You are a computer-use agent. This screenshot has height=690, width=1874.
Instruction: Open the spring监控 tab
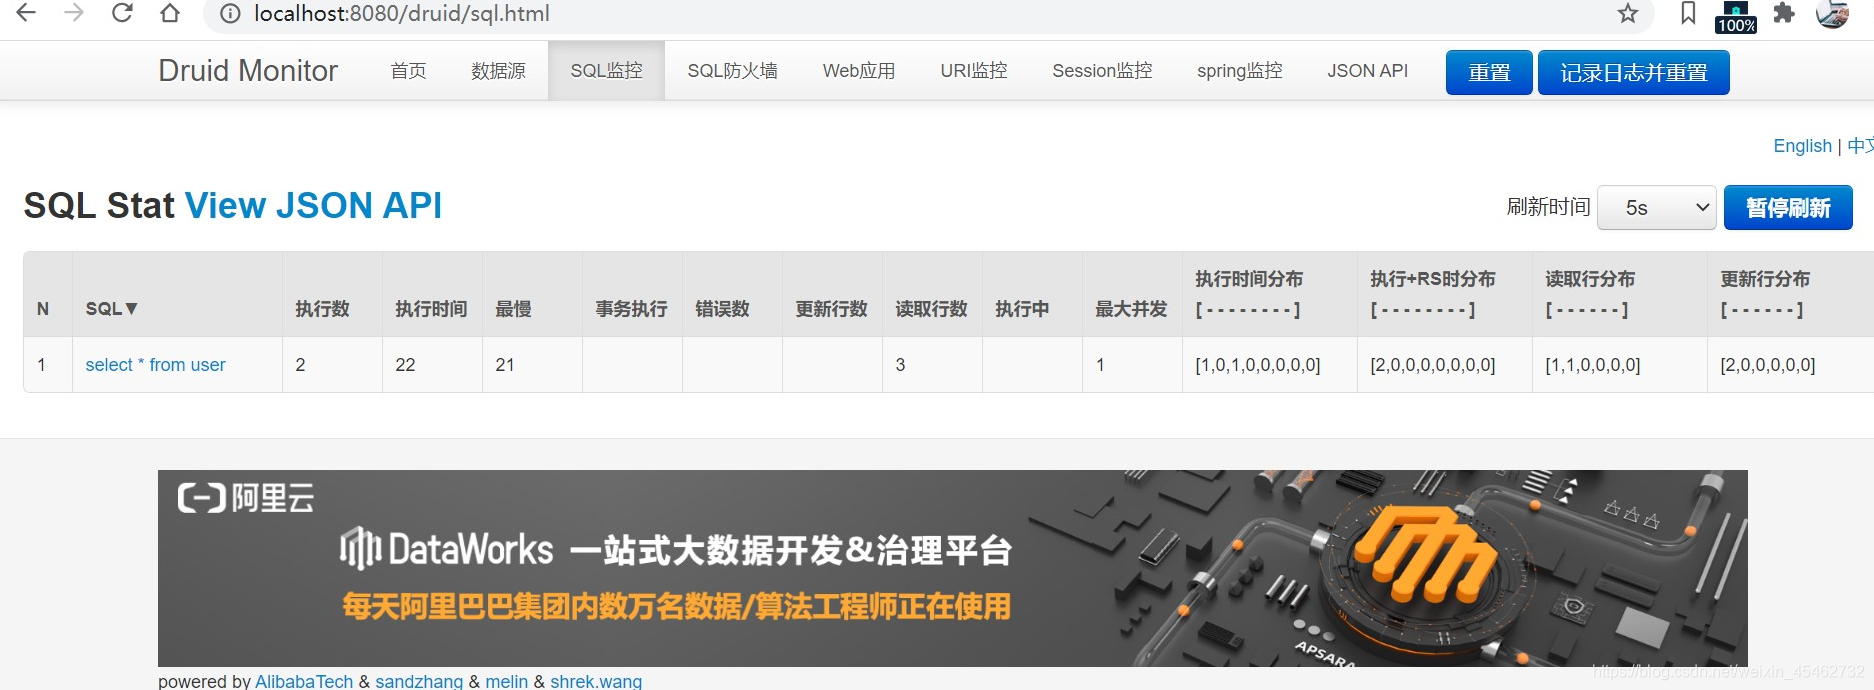pyautogui.click(x=1240, y=71)
